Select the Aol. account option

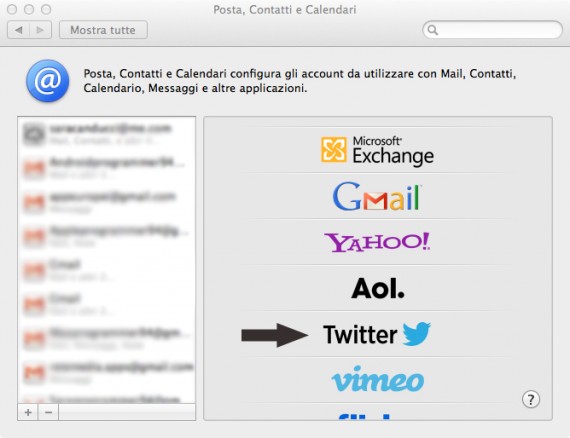(378, 288)
